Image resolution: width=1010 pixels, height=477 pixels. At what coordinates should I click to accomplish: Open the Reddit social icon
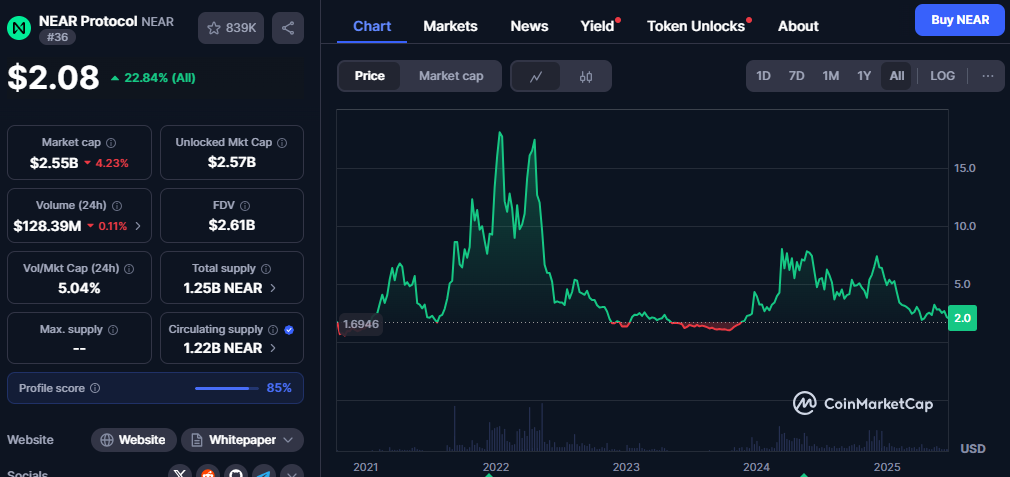(x=208, y=474)
